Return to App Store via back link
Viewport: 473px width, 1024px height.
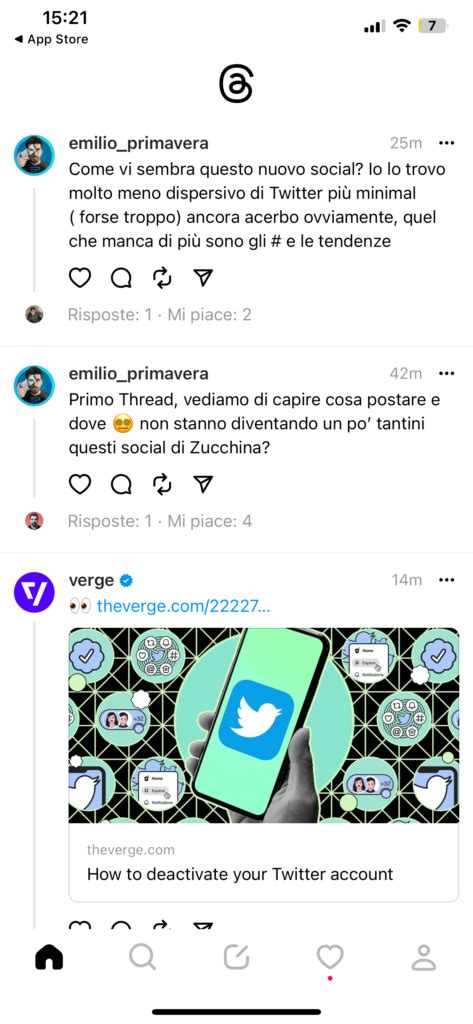(x=51, y=40)
